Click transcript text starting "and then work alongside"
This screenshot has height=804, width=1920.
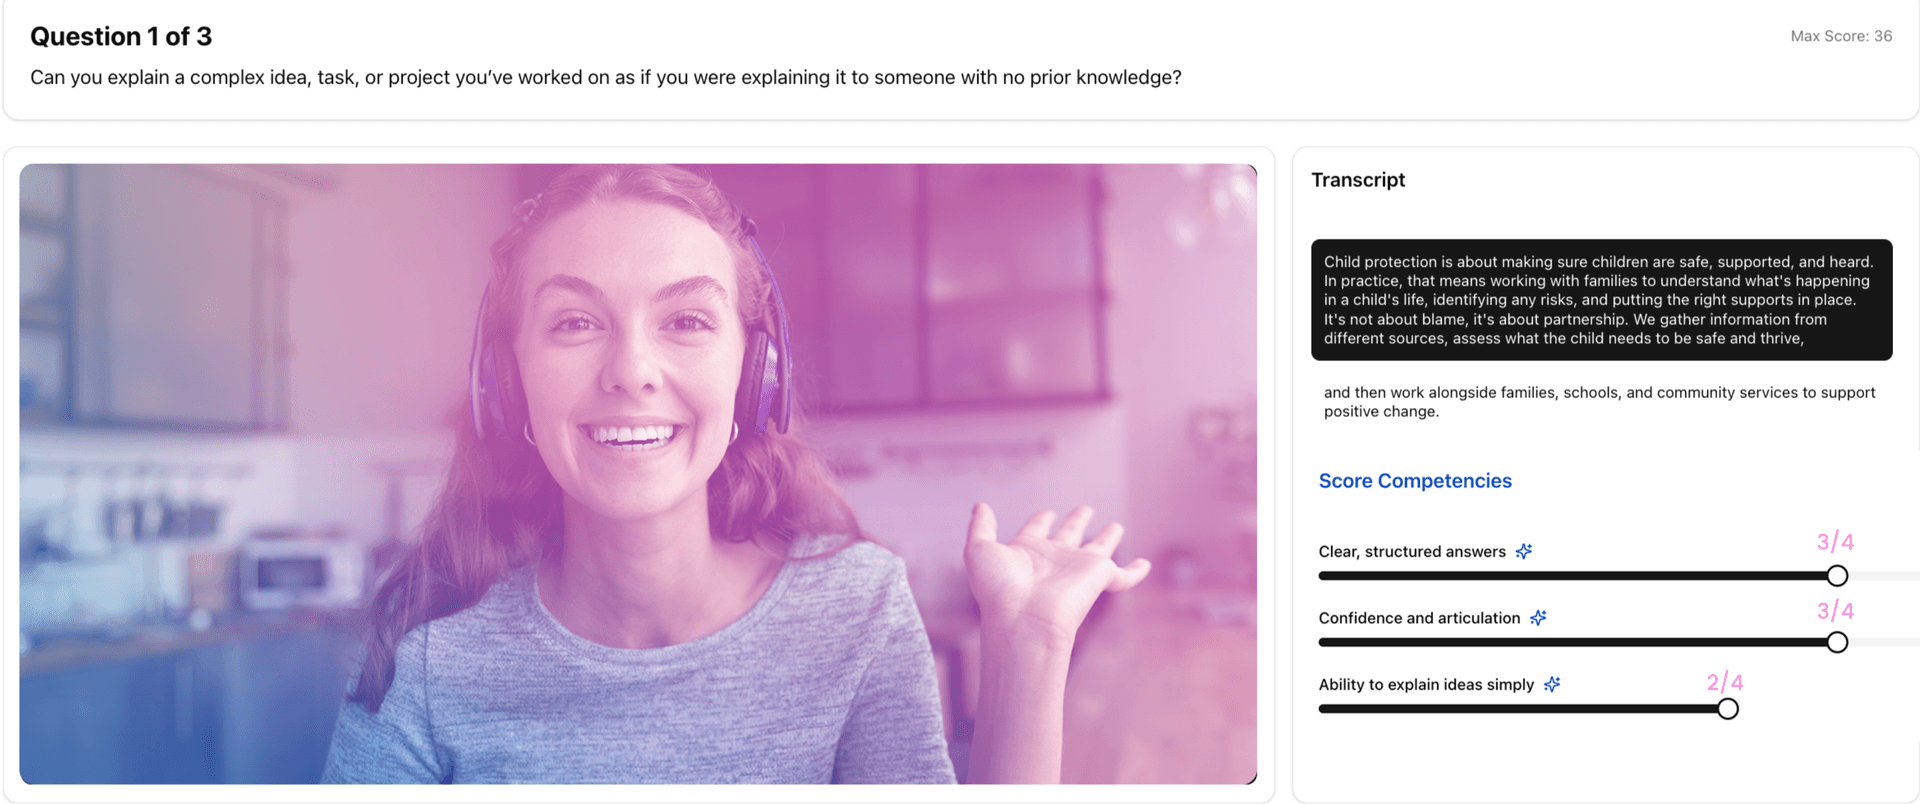point(1598,402)
